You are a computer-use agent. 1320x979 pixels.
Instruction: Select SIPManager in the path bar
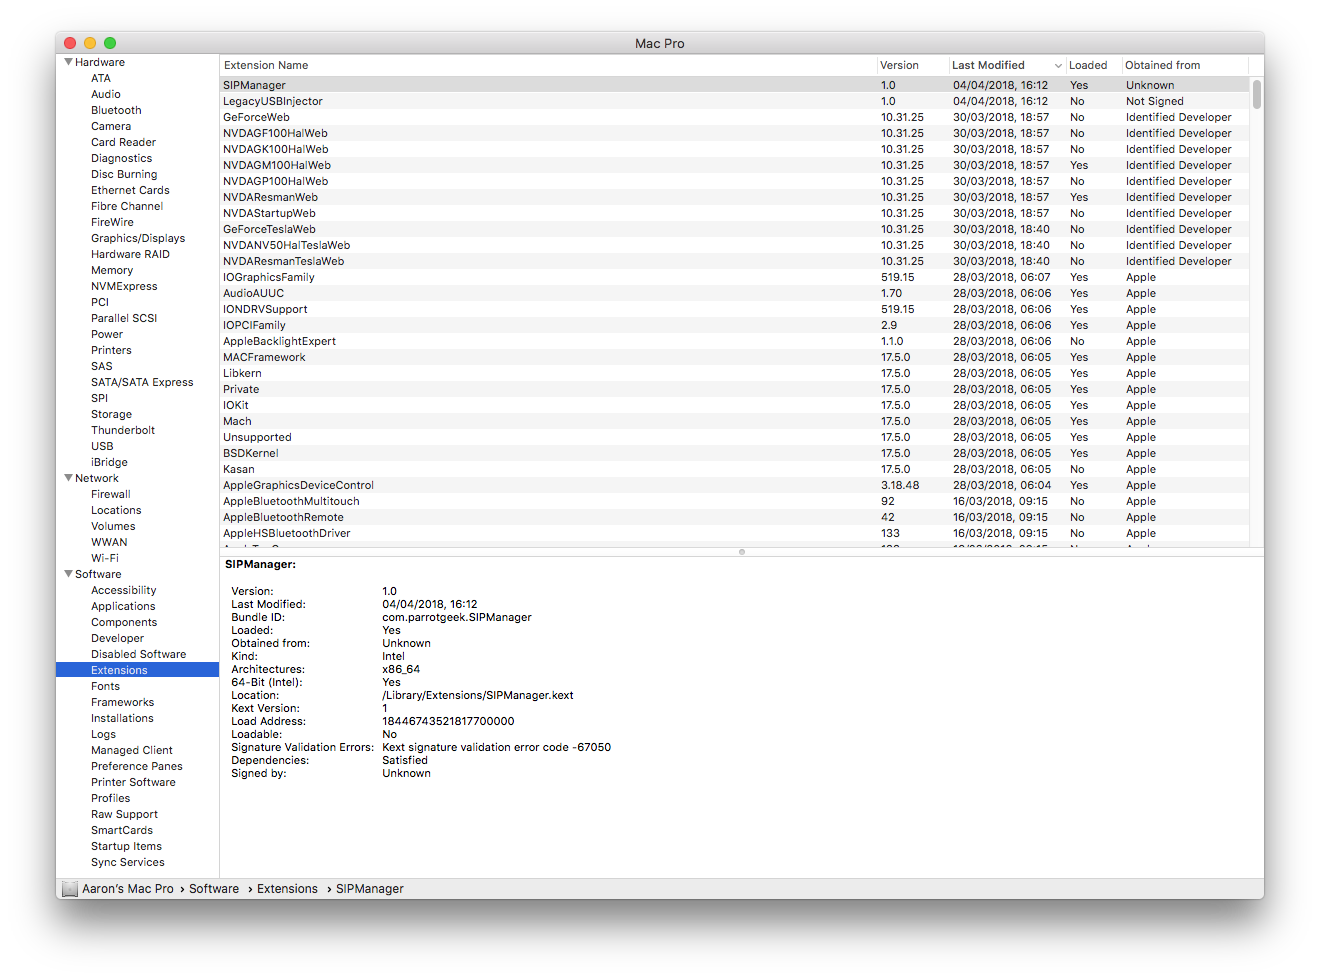click(370, 889)
